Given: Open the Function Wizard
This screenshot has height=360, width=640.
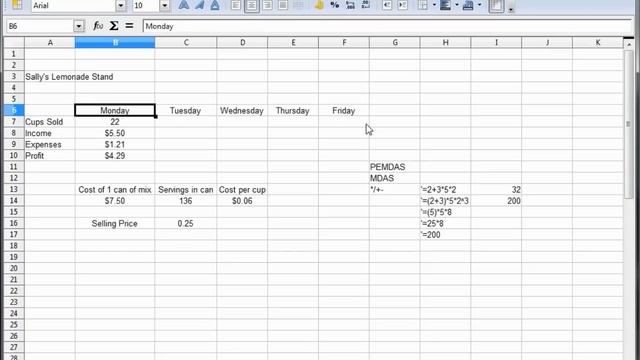Looking at the screenshot, I should [98, 26].
